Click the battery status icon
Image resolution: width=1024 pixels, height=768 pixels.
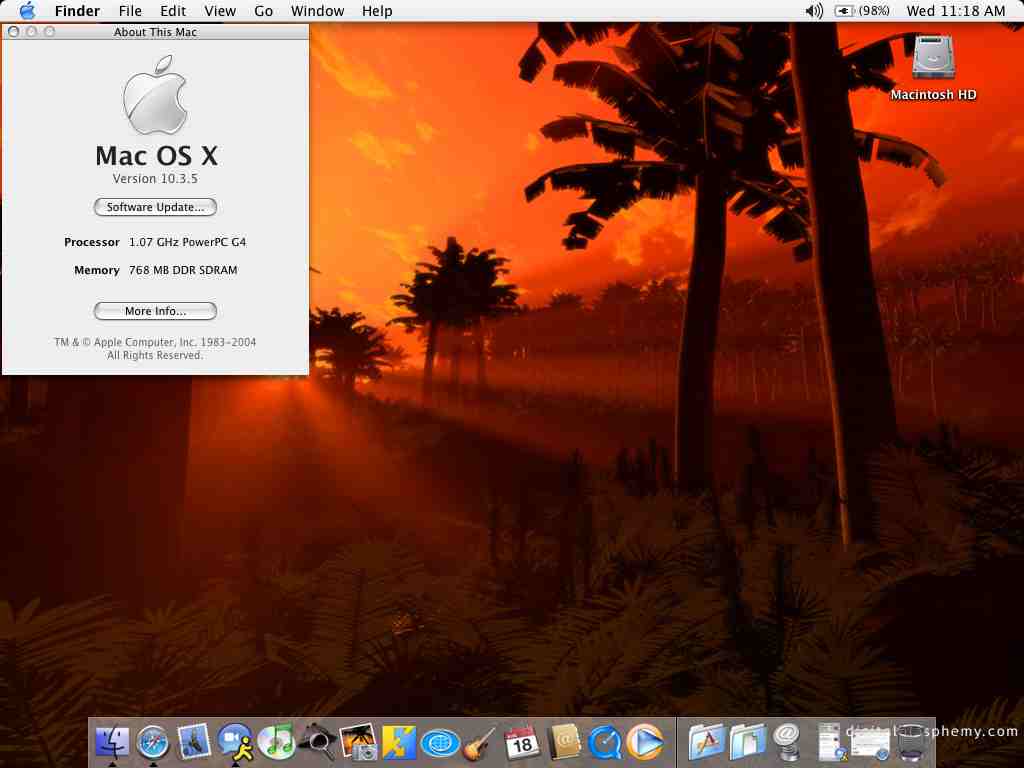click(844, 11)
